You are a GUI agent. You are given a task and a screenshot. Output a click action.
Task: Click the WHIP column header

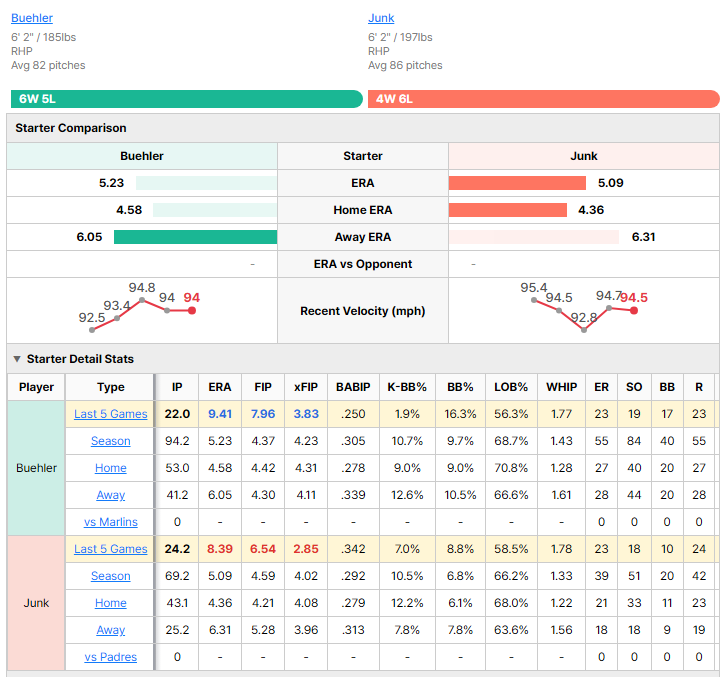(x=561, y=387)
